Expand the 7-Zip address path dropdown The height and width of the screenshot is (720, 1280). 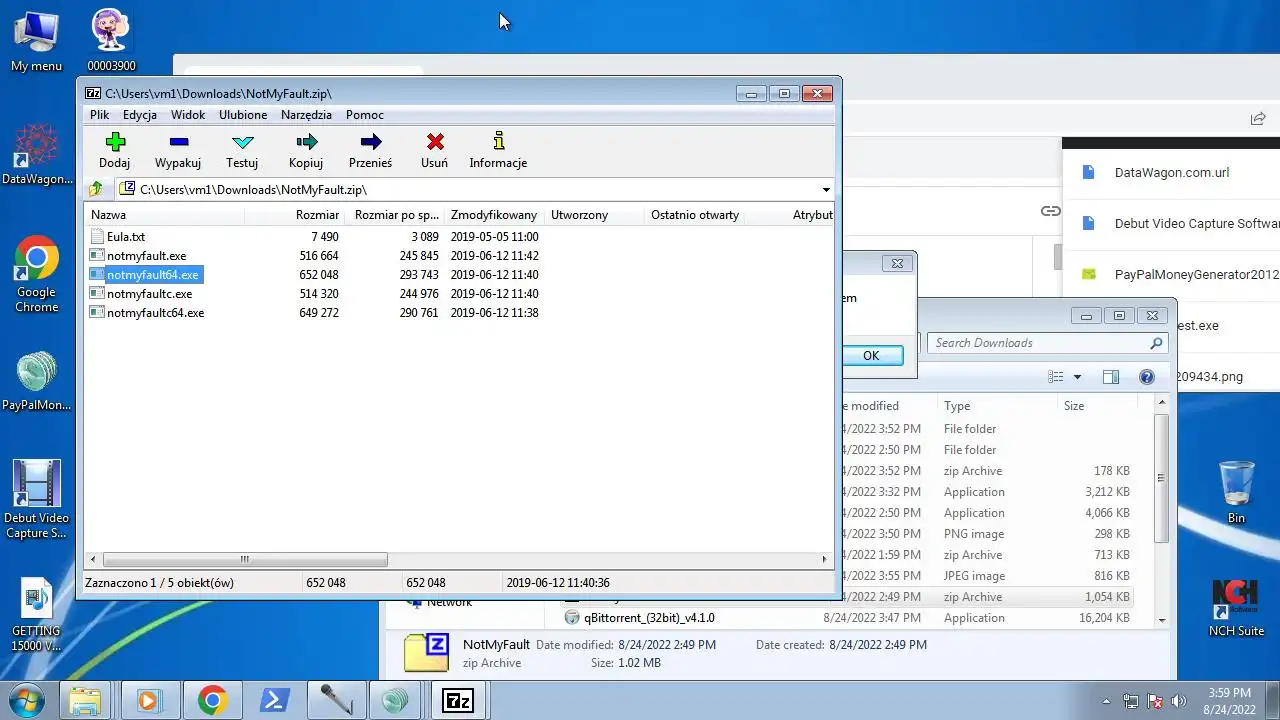826,190
